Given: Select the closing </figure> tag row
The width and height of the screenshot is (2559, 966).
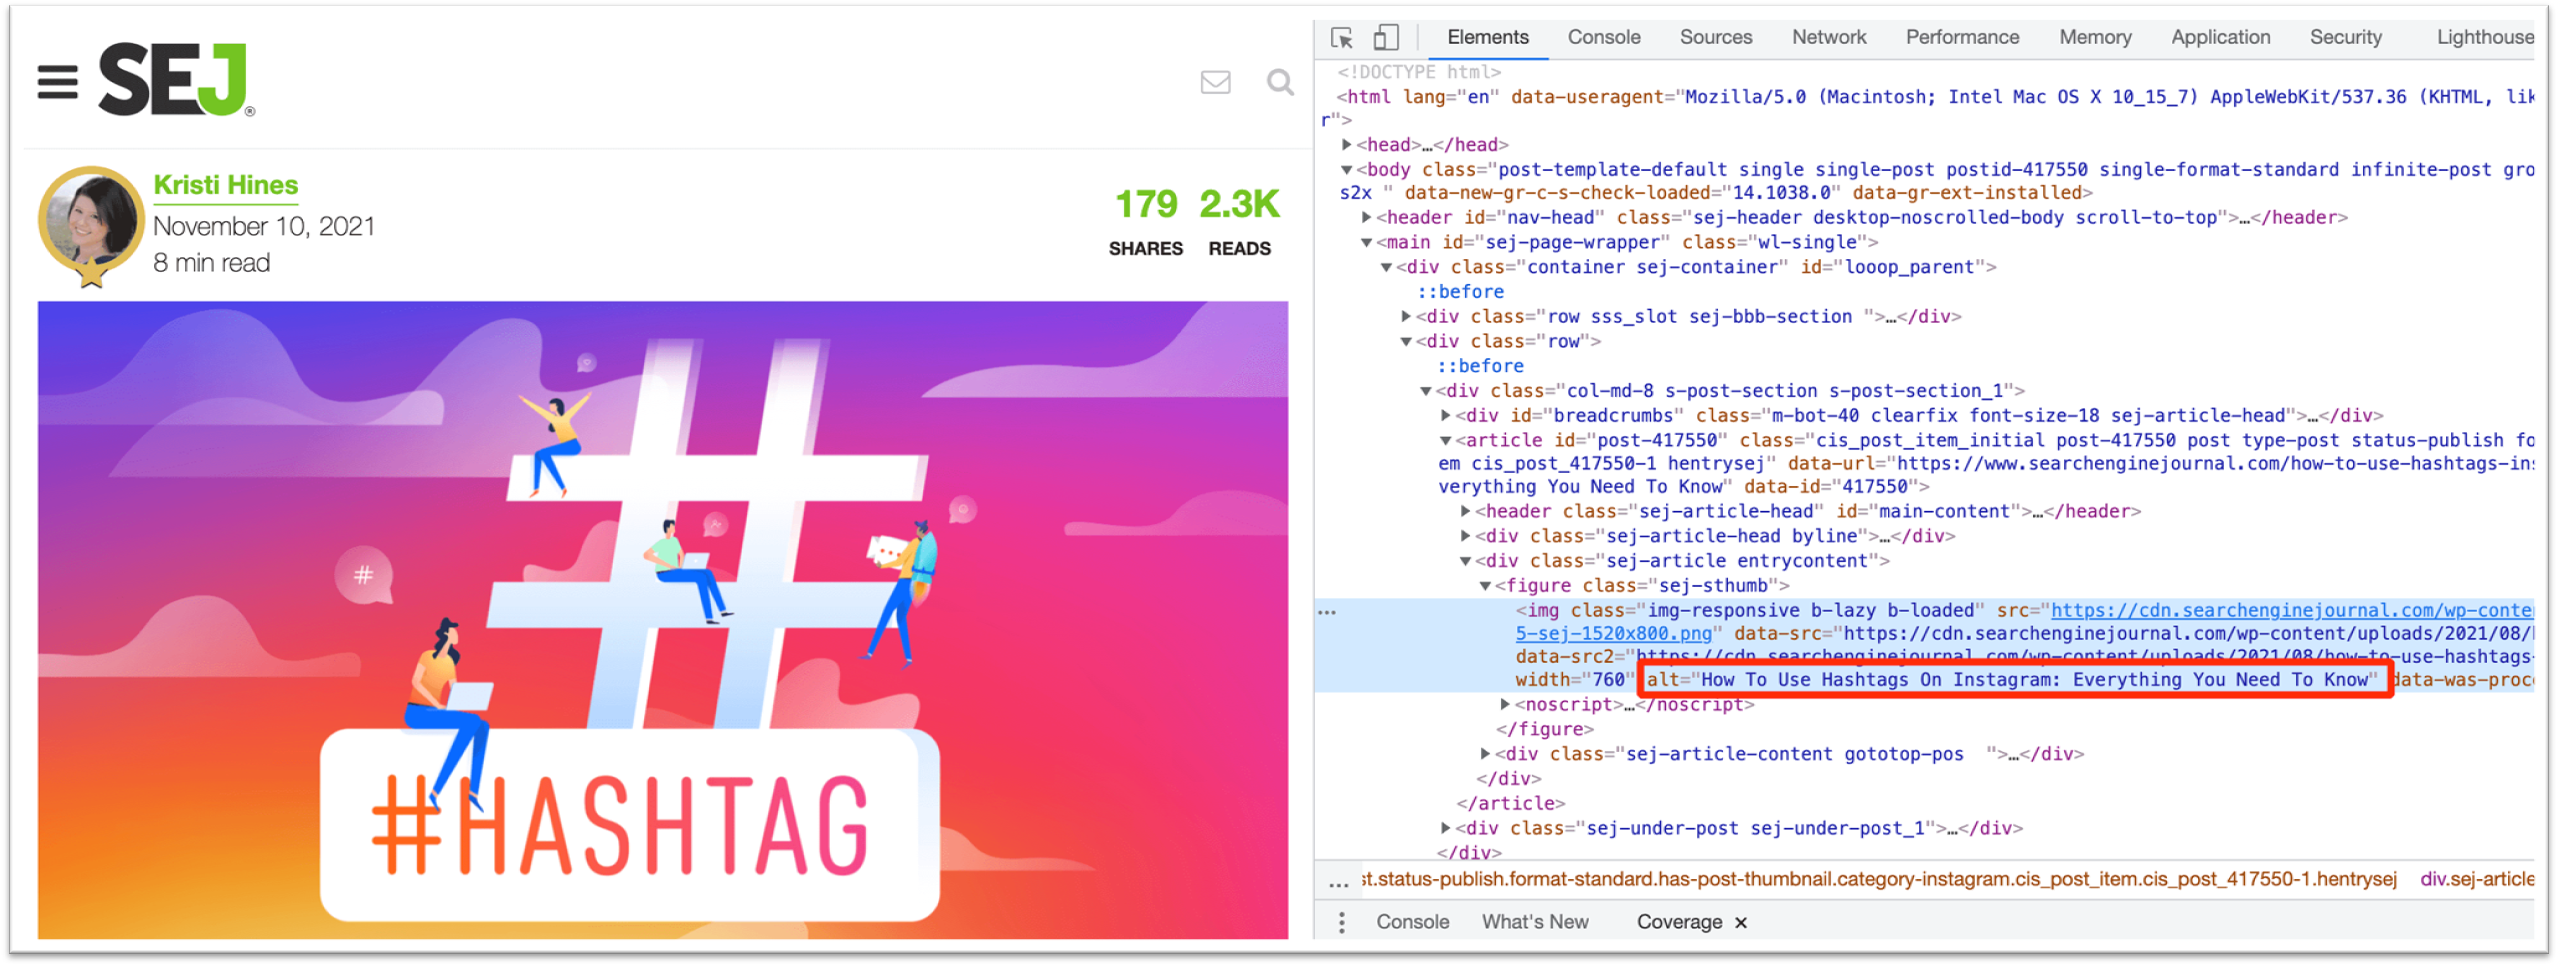Looking at the screenshot, I should 1545,730.
